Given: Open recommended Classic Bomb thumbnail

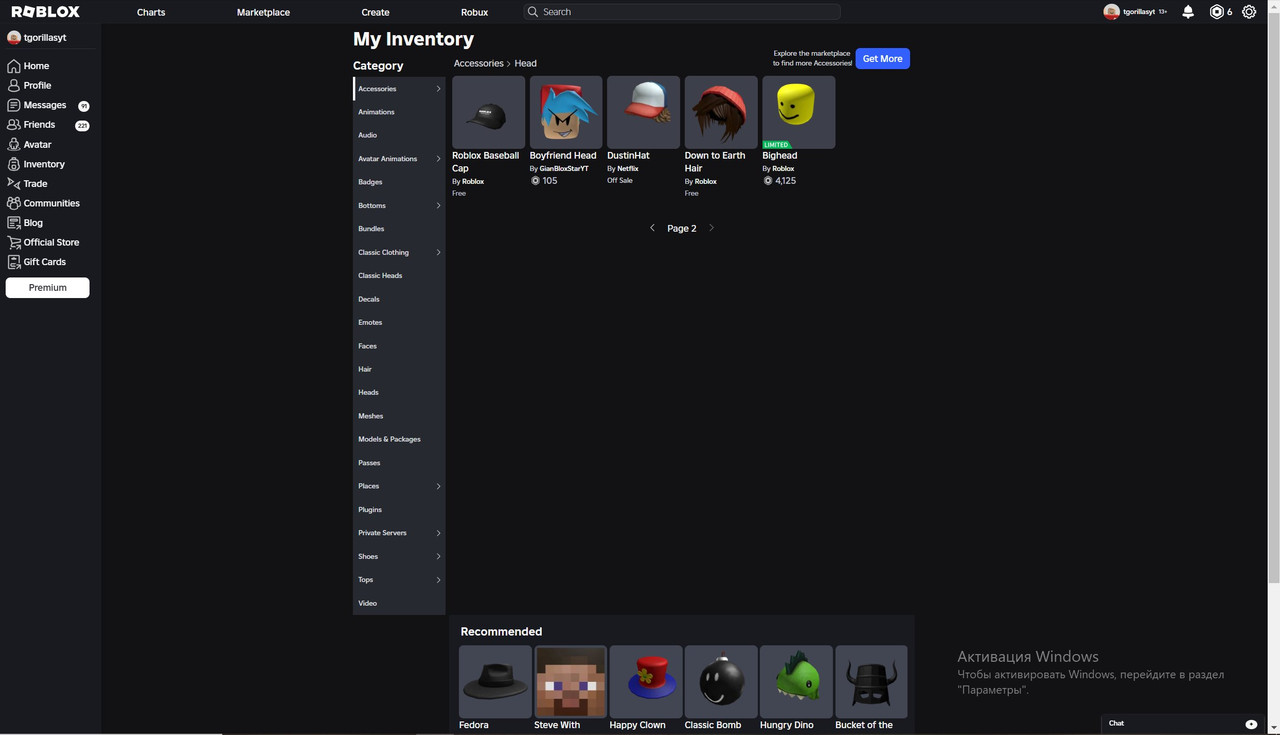Looking at the screenshot, I should (721, 681).
